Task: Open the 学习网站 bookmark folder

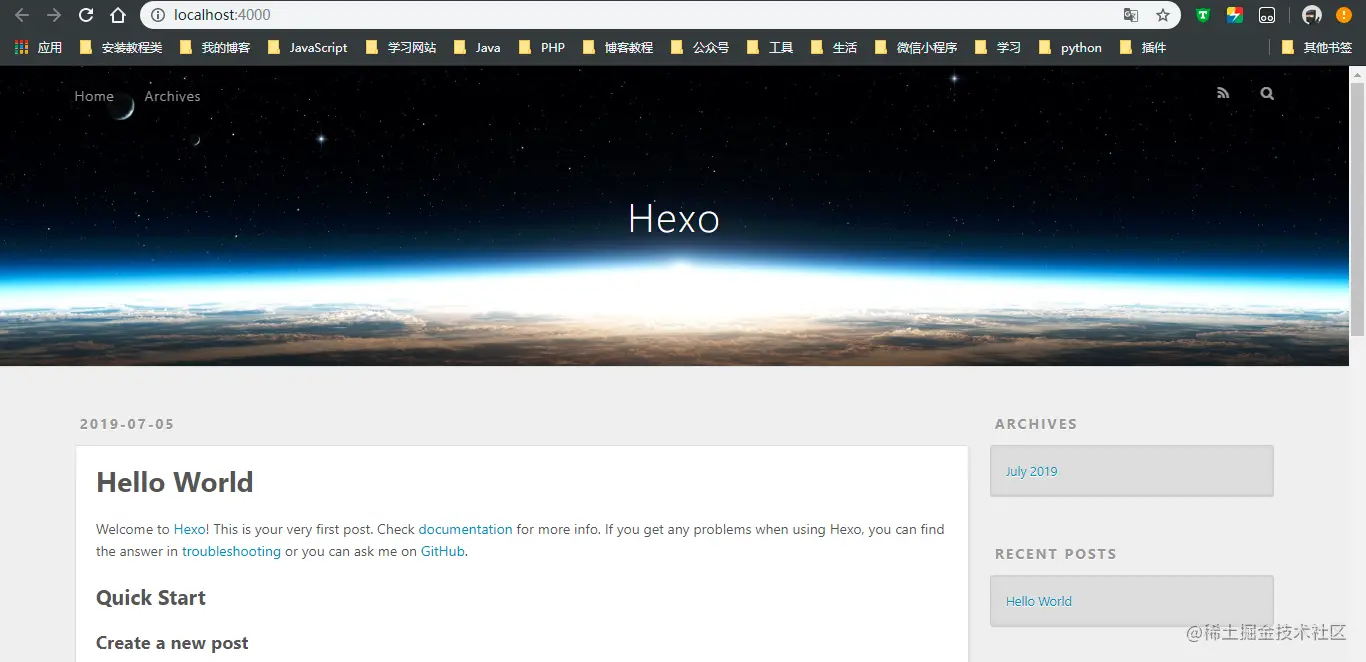Action: click(401, 47)
